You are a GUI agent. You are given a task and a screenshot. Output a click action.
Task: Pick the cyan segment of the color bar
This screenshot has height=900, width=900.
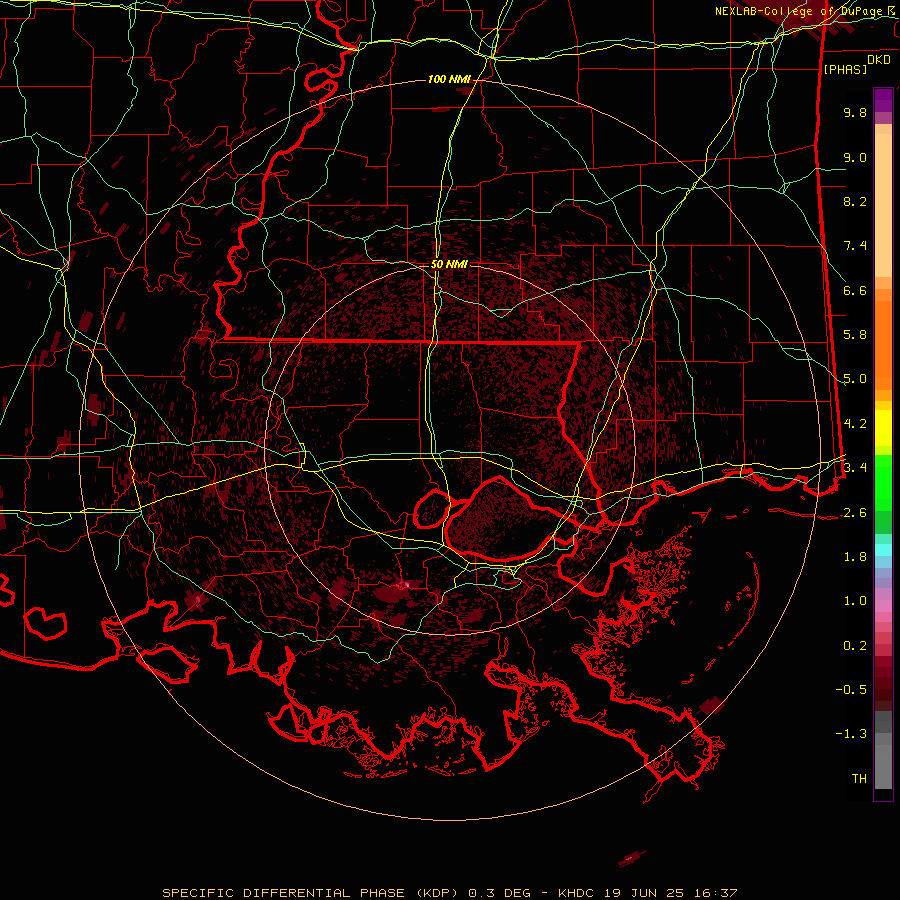(883, 550)
